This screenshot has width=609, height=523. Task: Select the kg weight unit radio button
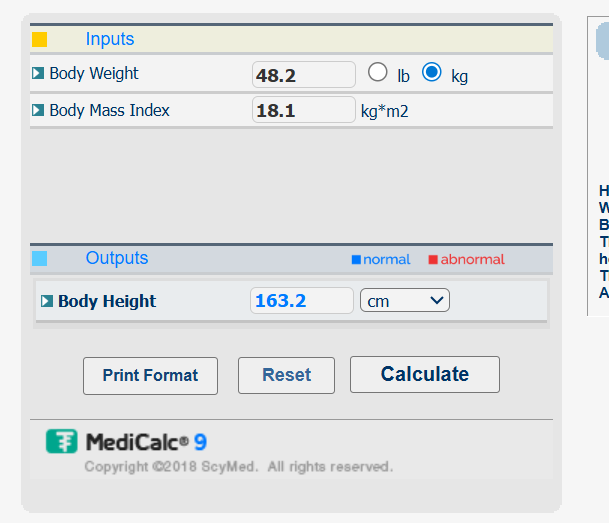point(431,72)
